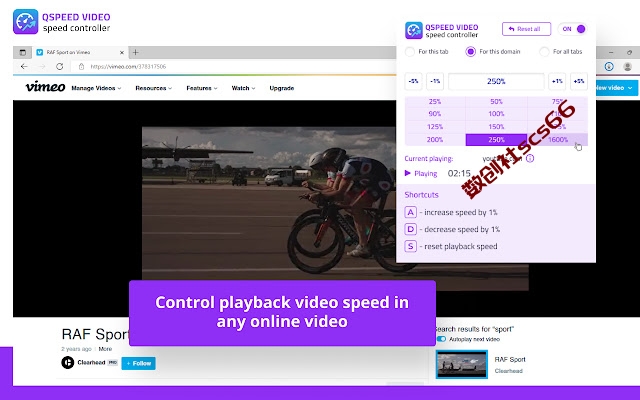Screen dimensions: 640x400
Task: Click the Upgrade menu link
Action: (x=282, y=88)
